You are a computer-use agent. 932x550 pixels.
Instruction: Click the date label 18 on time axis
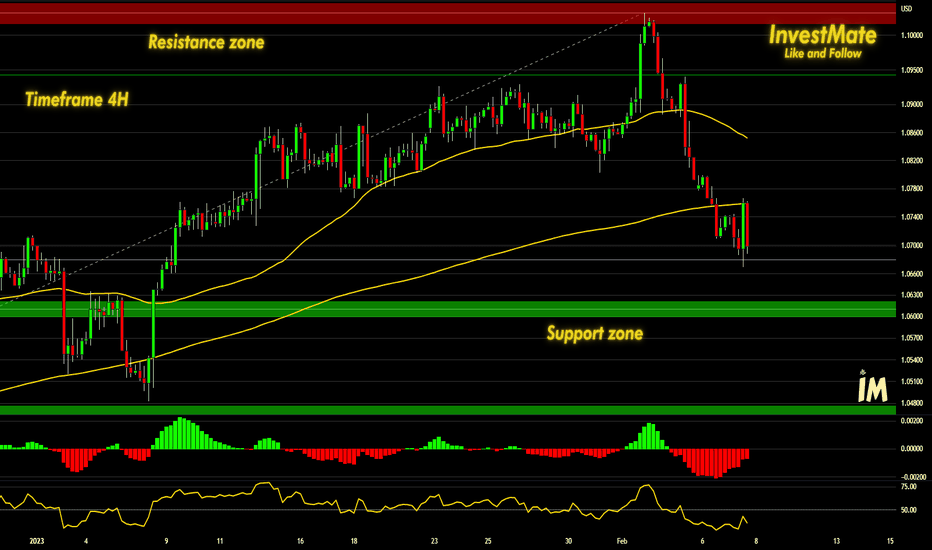coord(354,541)
